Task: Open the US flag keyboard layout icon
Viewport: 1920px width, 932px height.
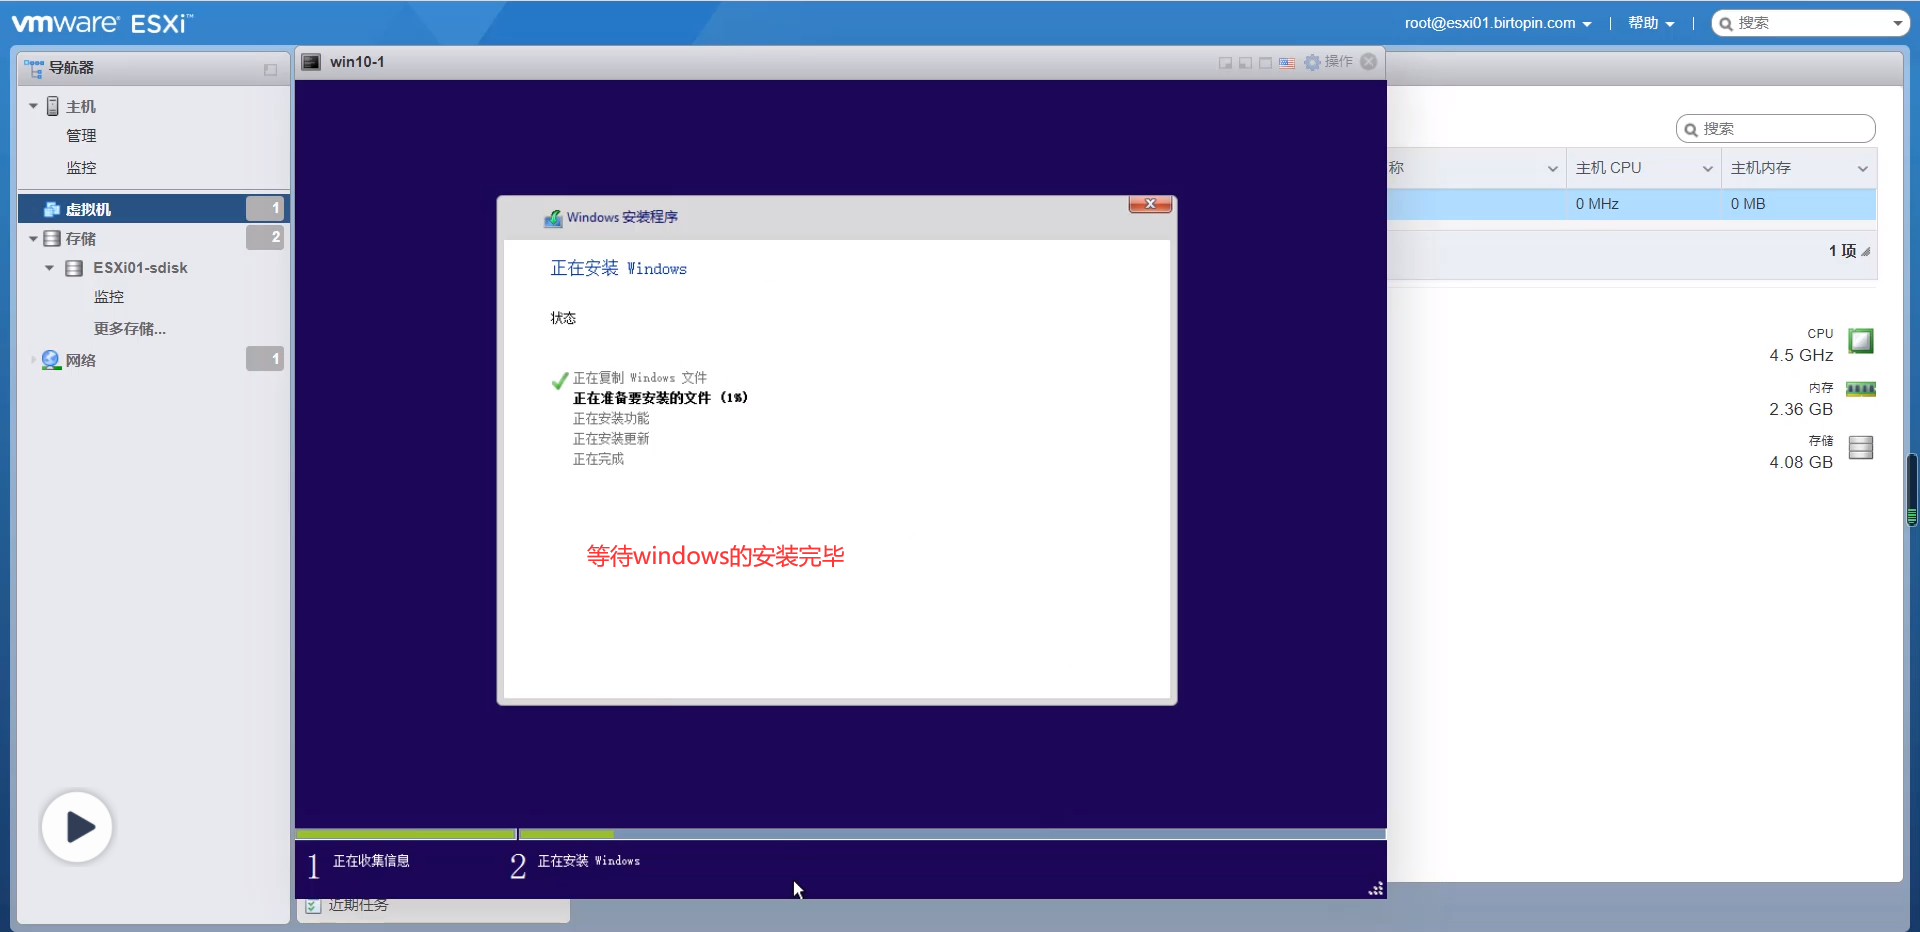Action: (1287, 63)
